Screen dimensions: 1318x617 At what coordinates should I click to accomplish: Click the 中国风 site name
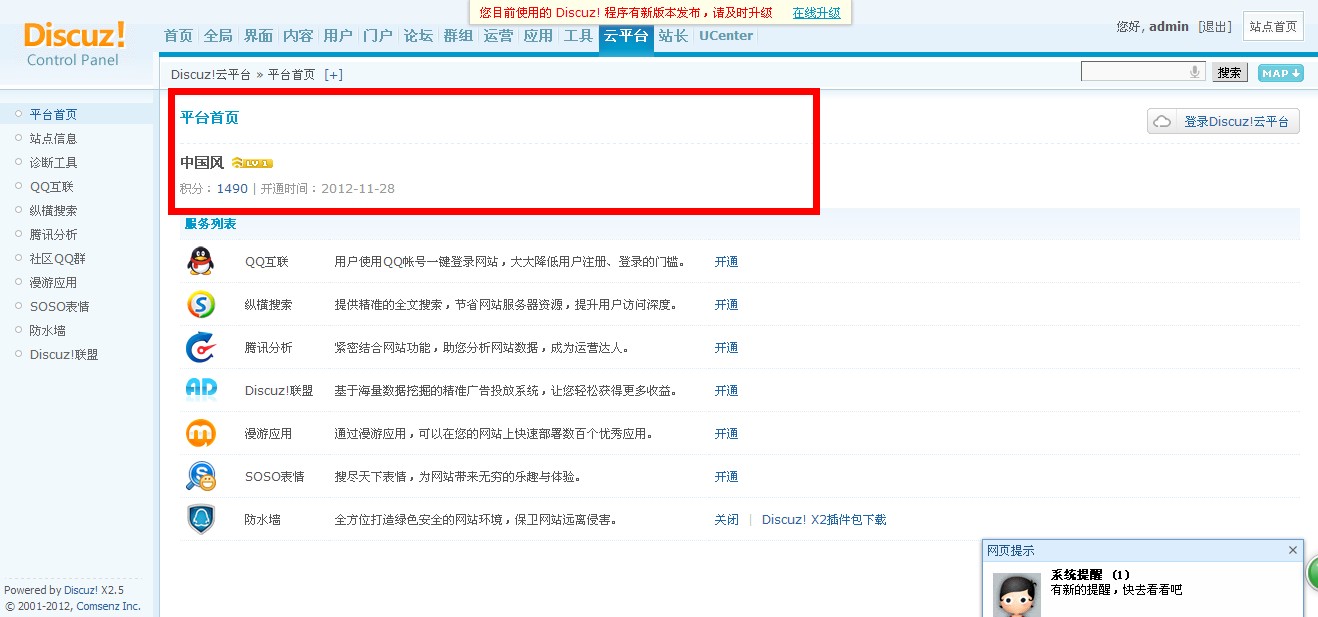[202, 163]
